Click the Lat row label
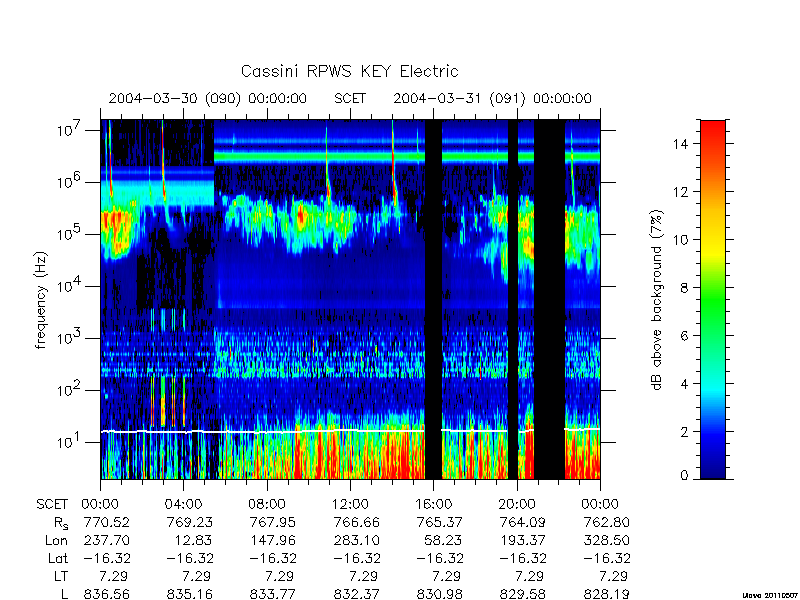Screen dimensions: 800x600 pos(58,559)
